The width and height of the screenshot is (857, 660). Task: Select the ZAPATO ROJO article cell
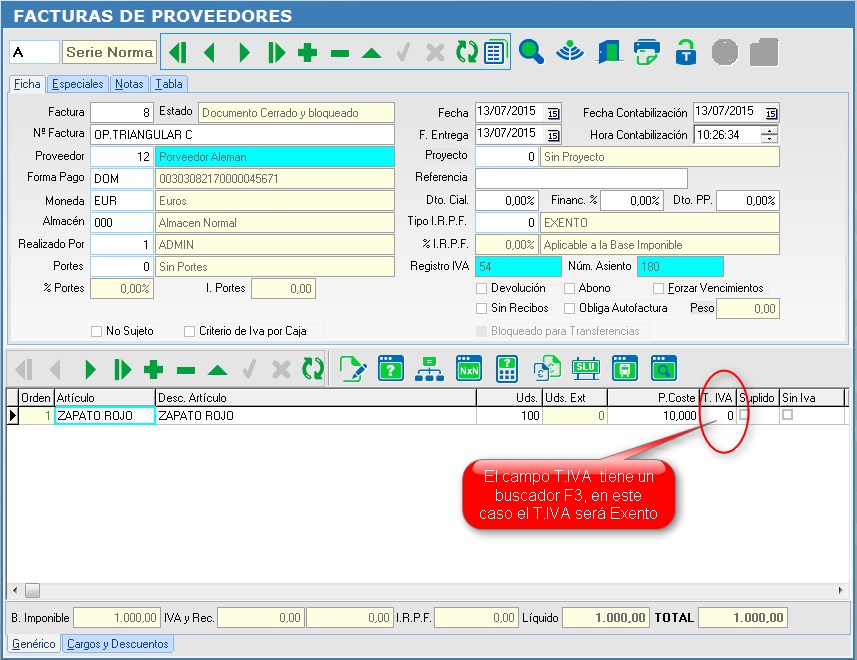(105, 416)
